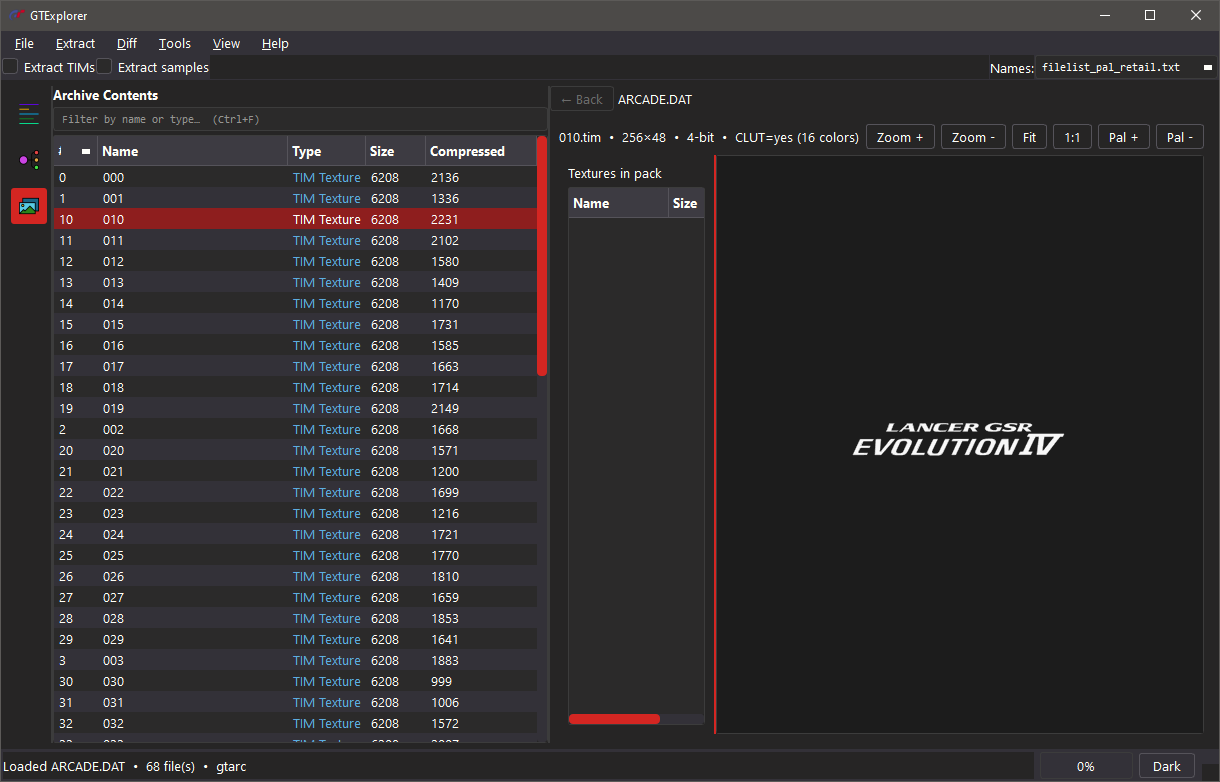The image size is (1220, 782).
Task: Select the 028 file row
Action: (295, 618)
